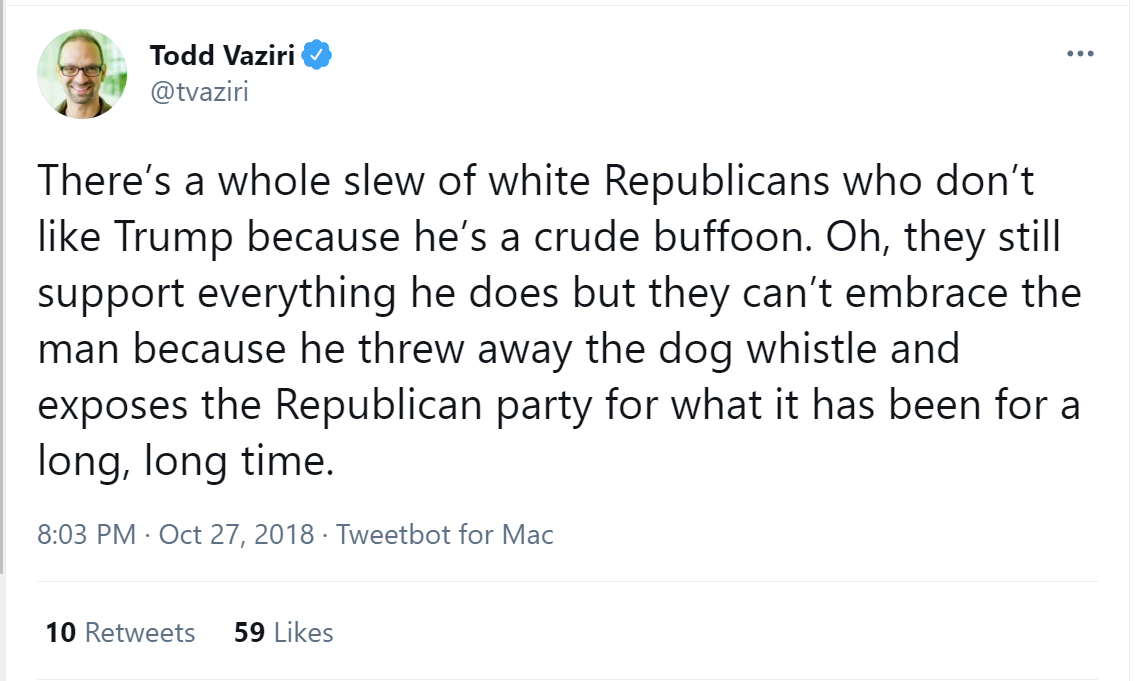View the 10 Retweets list
Viewport: 1141px width, 681px height.
coord(120,632)
